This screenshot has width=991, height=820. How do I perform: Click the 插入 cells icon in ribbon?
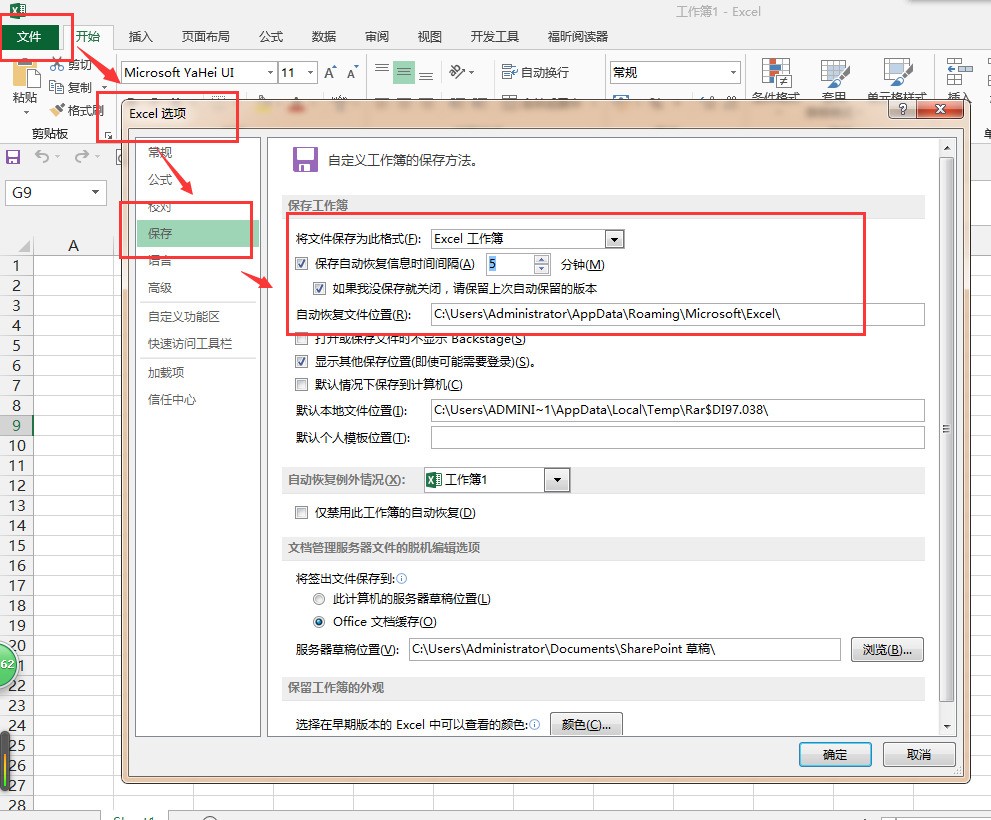958,71
